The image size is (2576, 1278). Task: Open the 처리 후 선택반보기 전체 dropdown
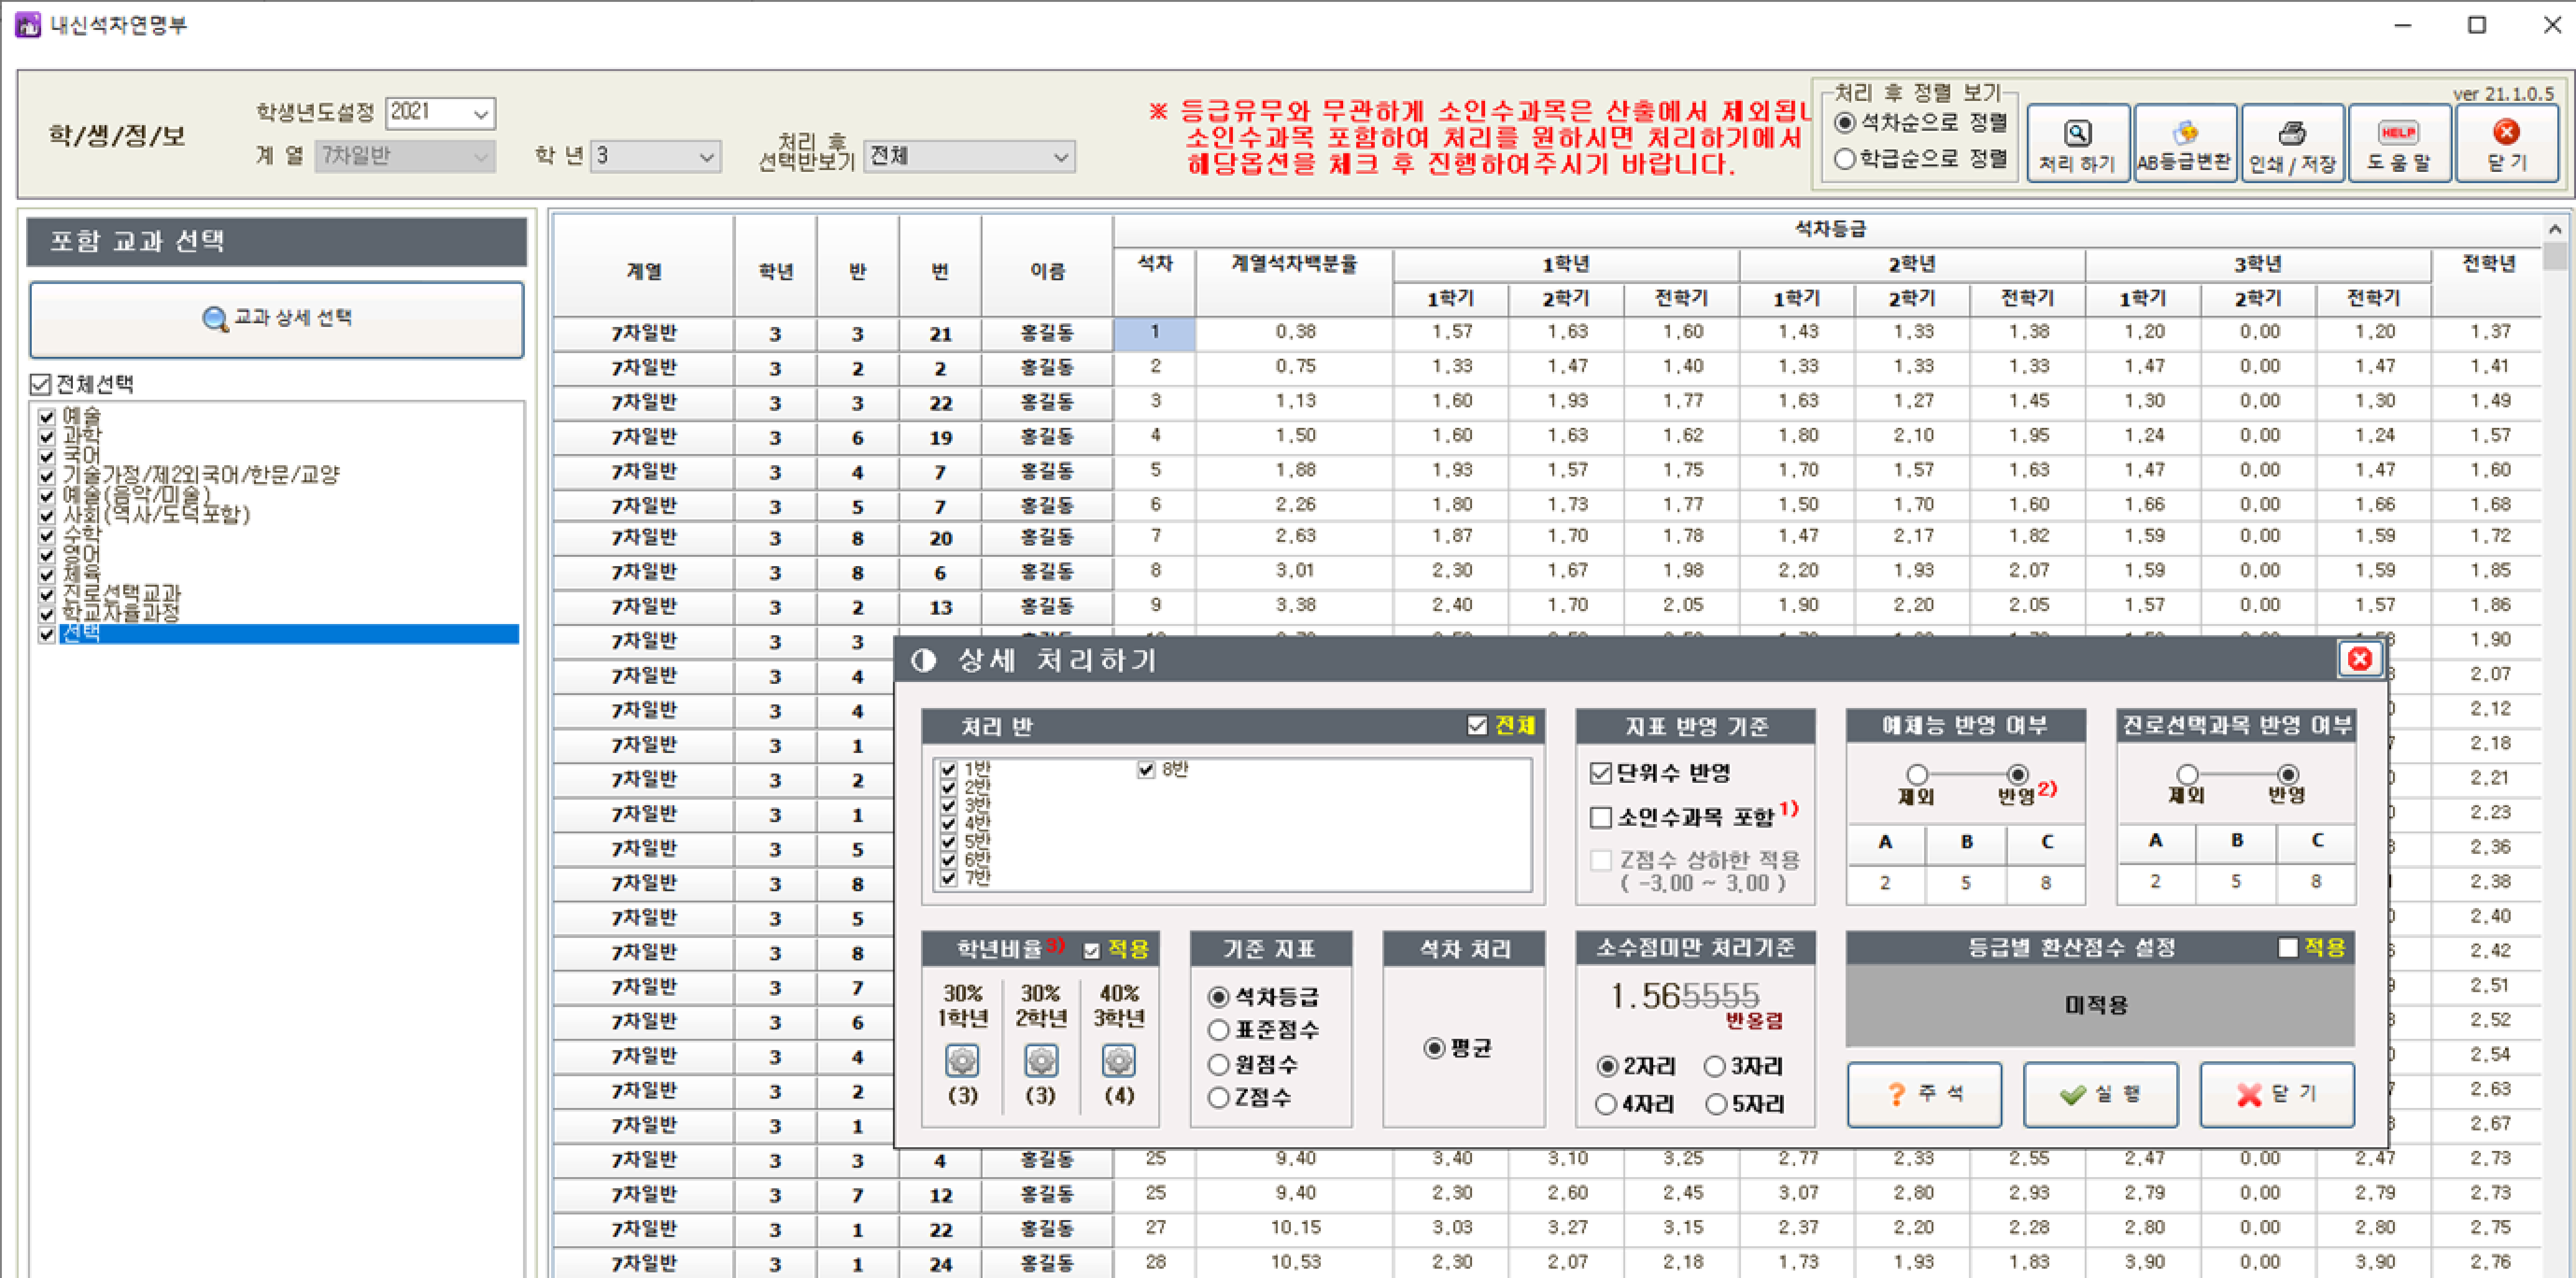point(969,156)
